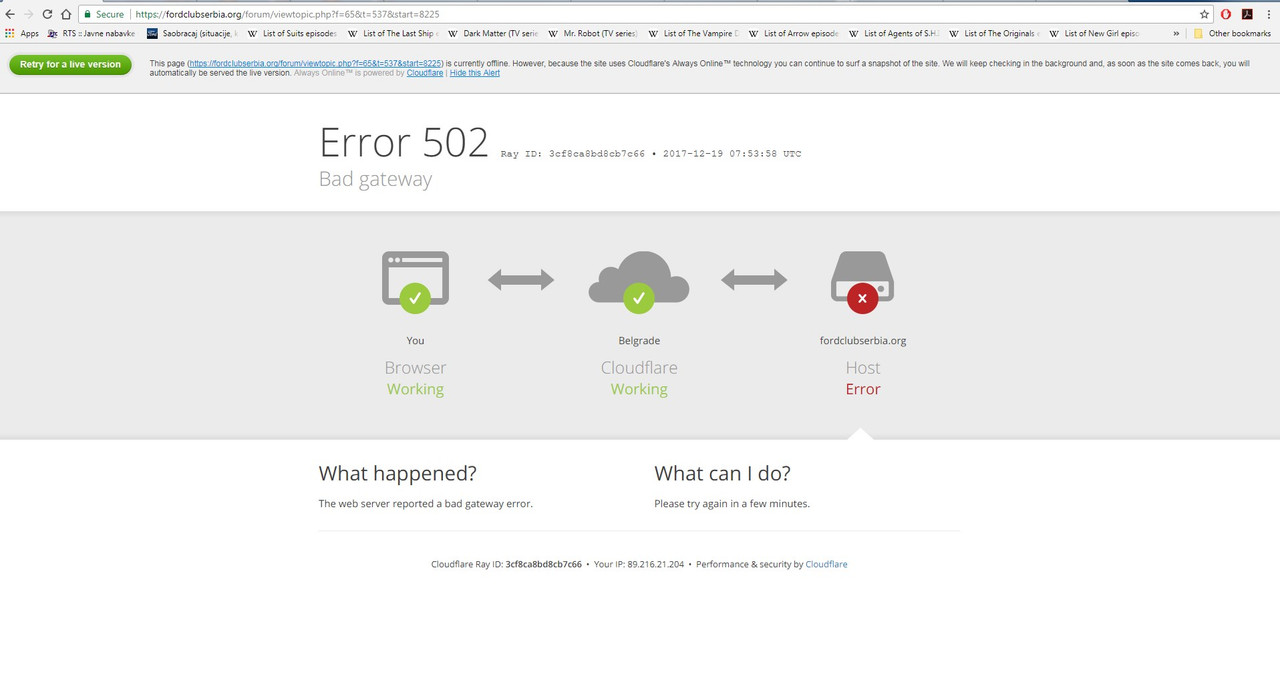
Task: Open List of The Last Ship bookmark
Action: [x=392, y=33]
